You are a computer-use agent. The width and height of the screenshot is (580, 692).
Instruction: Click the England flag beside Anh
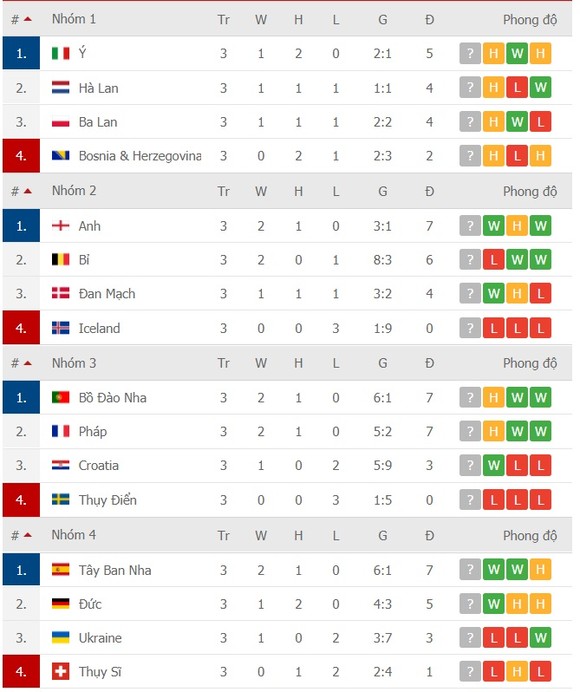pyautogui.click(x=60, y=226)
